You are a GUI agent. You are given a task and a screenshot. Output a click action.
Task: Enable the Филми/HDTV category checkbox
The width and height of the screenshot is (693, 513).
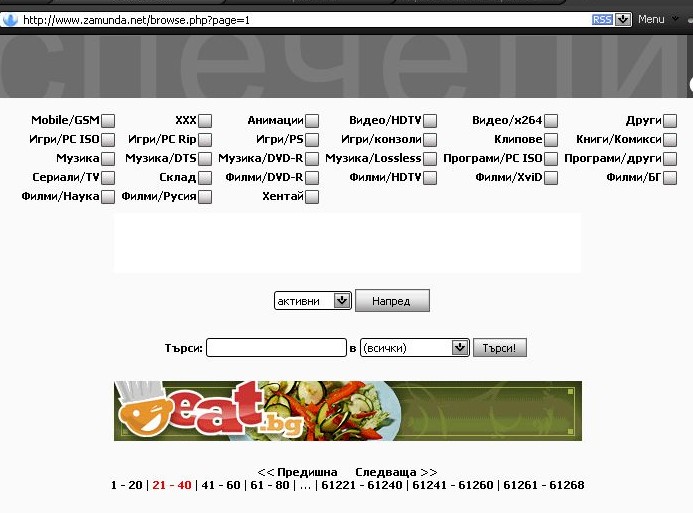430,178
